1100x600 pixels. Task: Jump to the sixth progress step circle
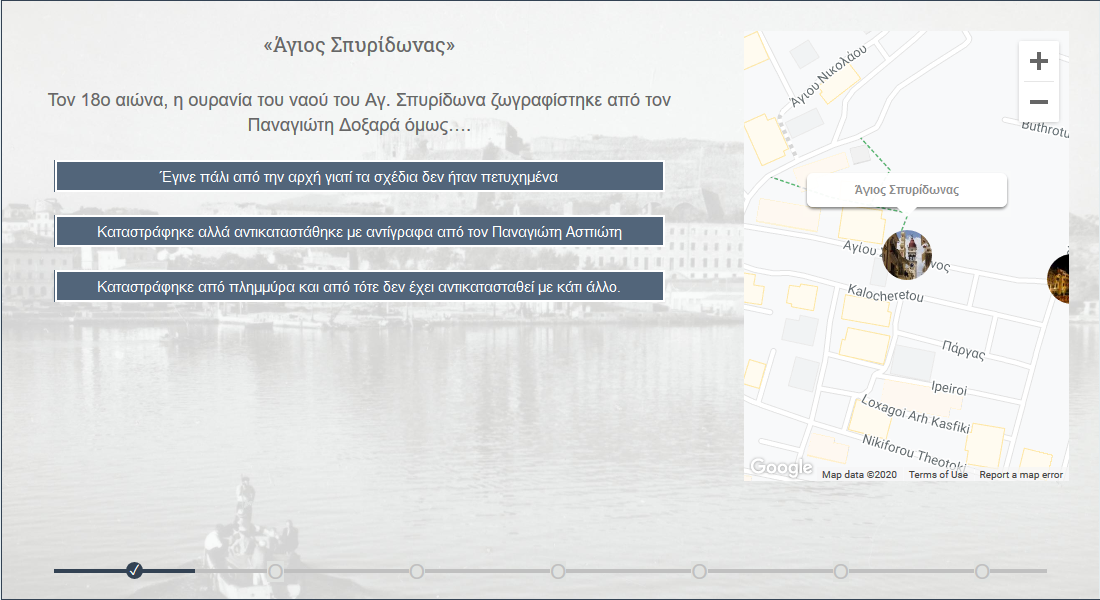coord(841,571)
